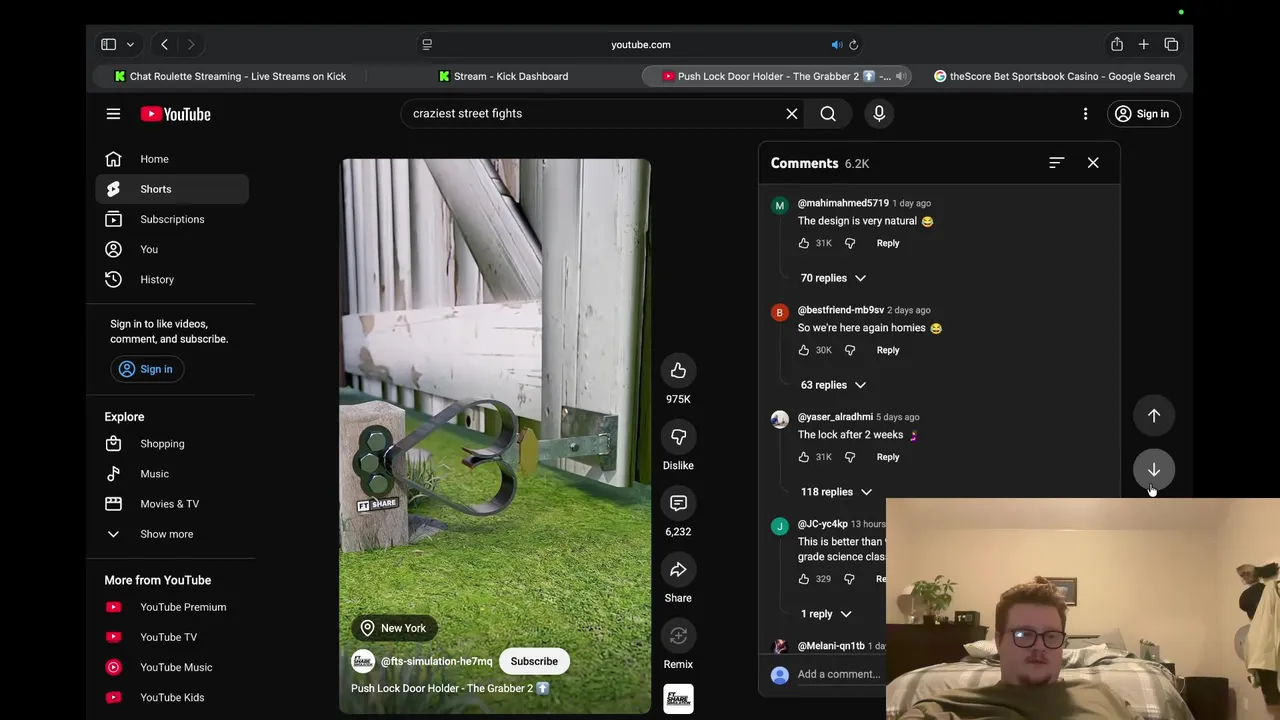Open Shopping under Explore

(x=172, y=444)
